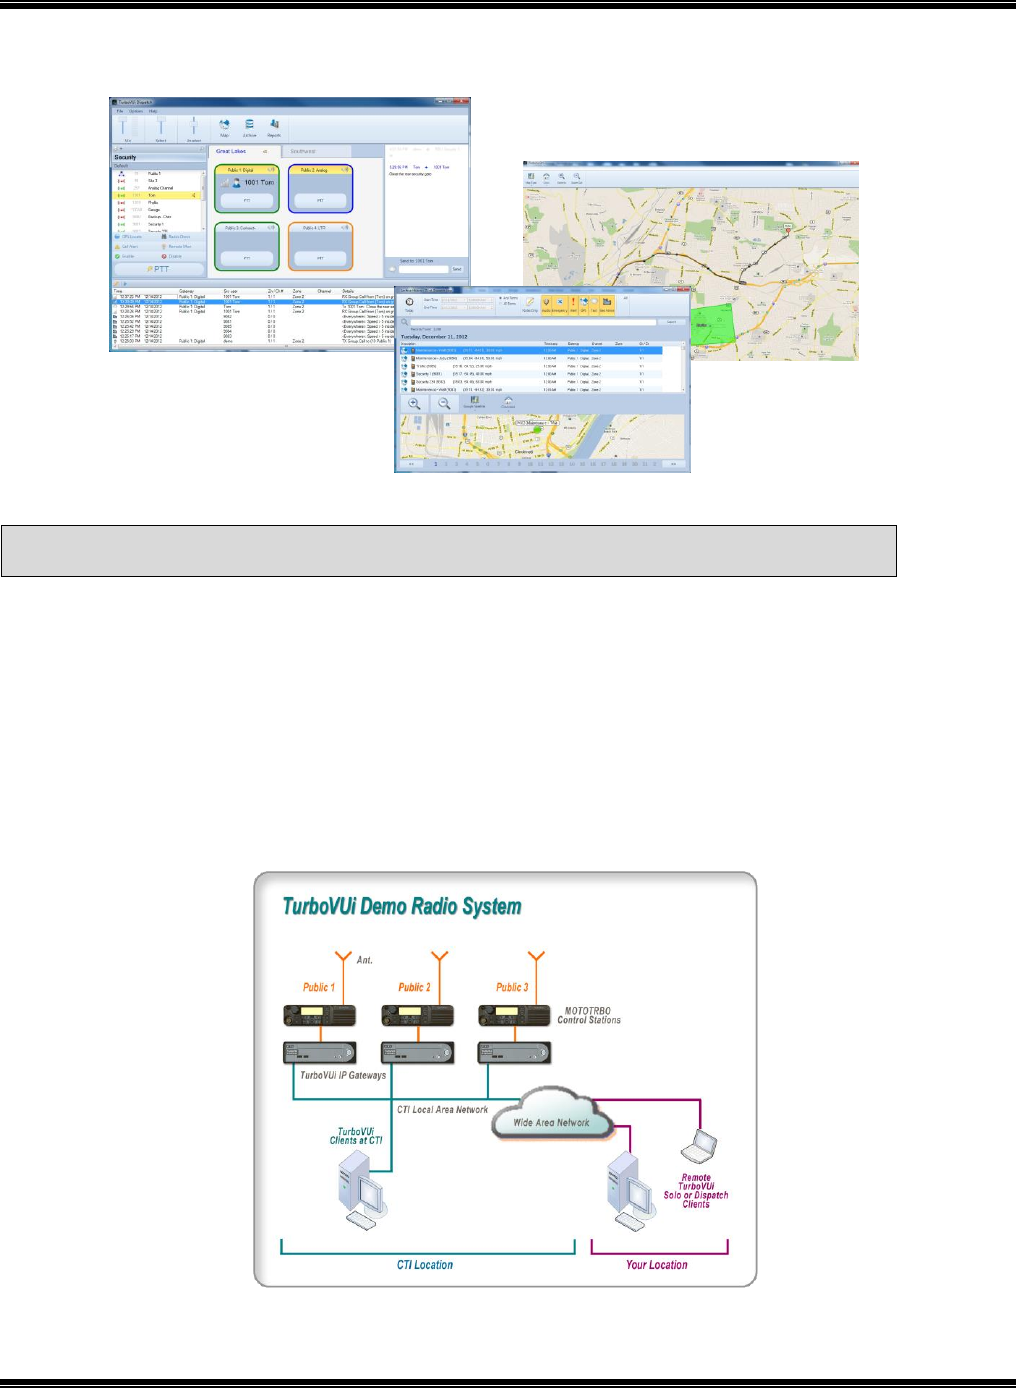Screen dimensions: 1016x1388
Task: Toggle the Site Notice filter in Archive window
Action: [x=607, y=305]
